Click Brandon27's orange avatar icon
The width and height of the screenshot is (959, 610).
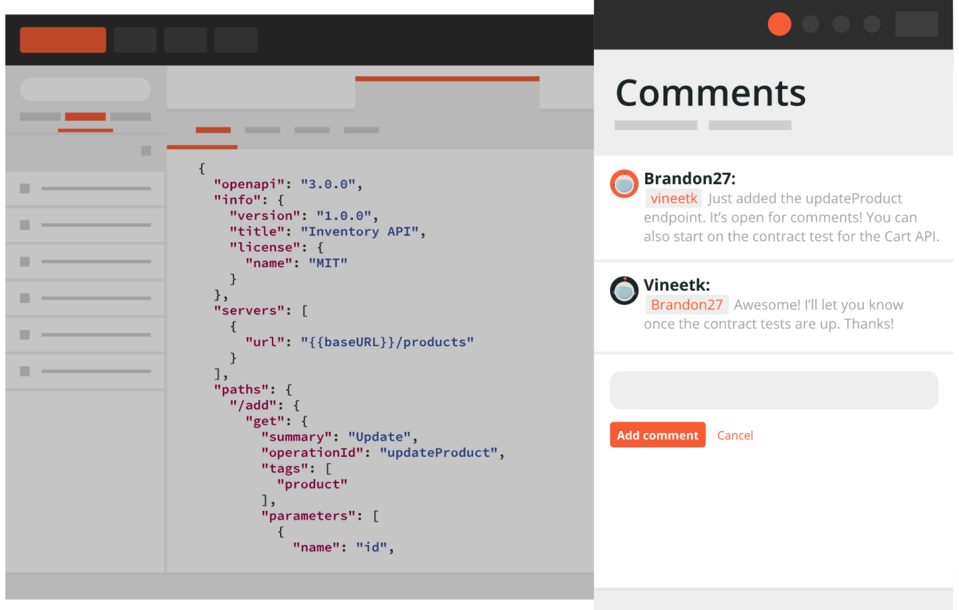[624, 184]
